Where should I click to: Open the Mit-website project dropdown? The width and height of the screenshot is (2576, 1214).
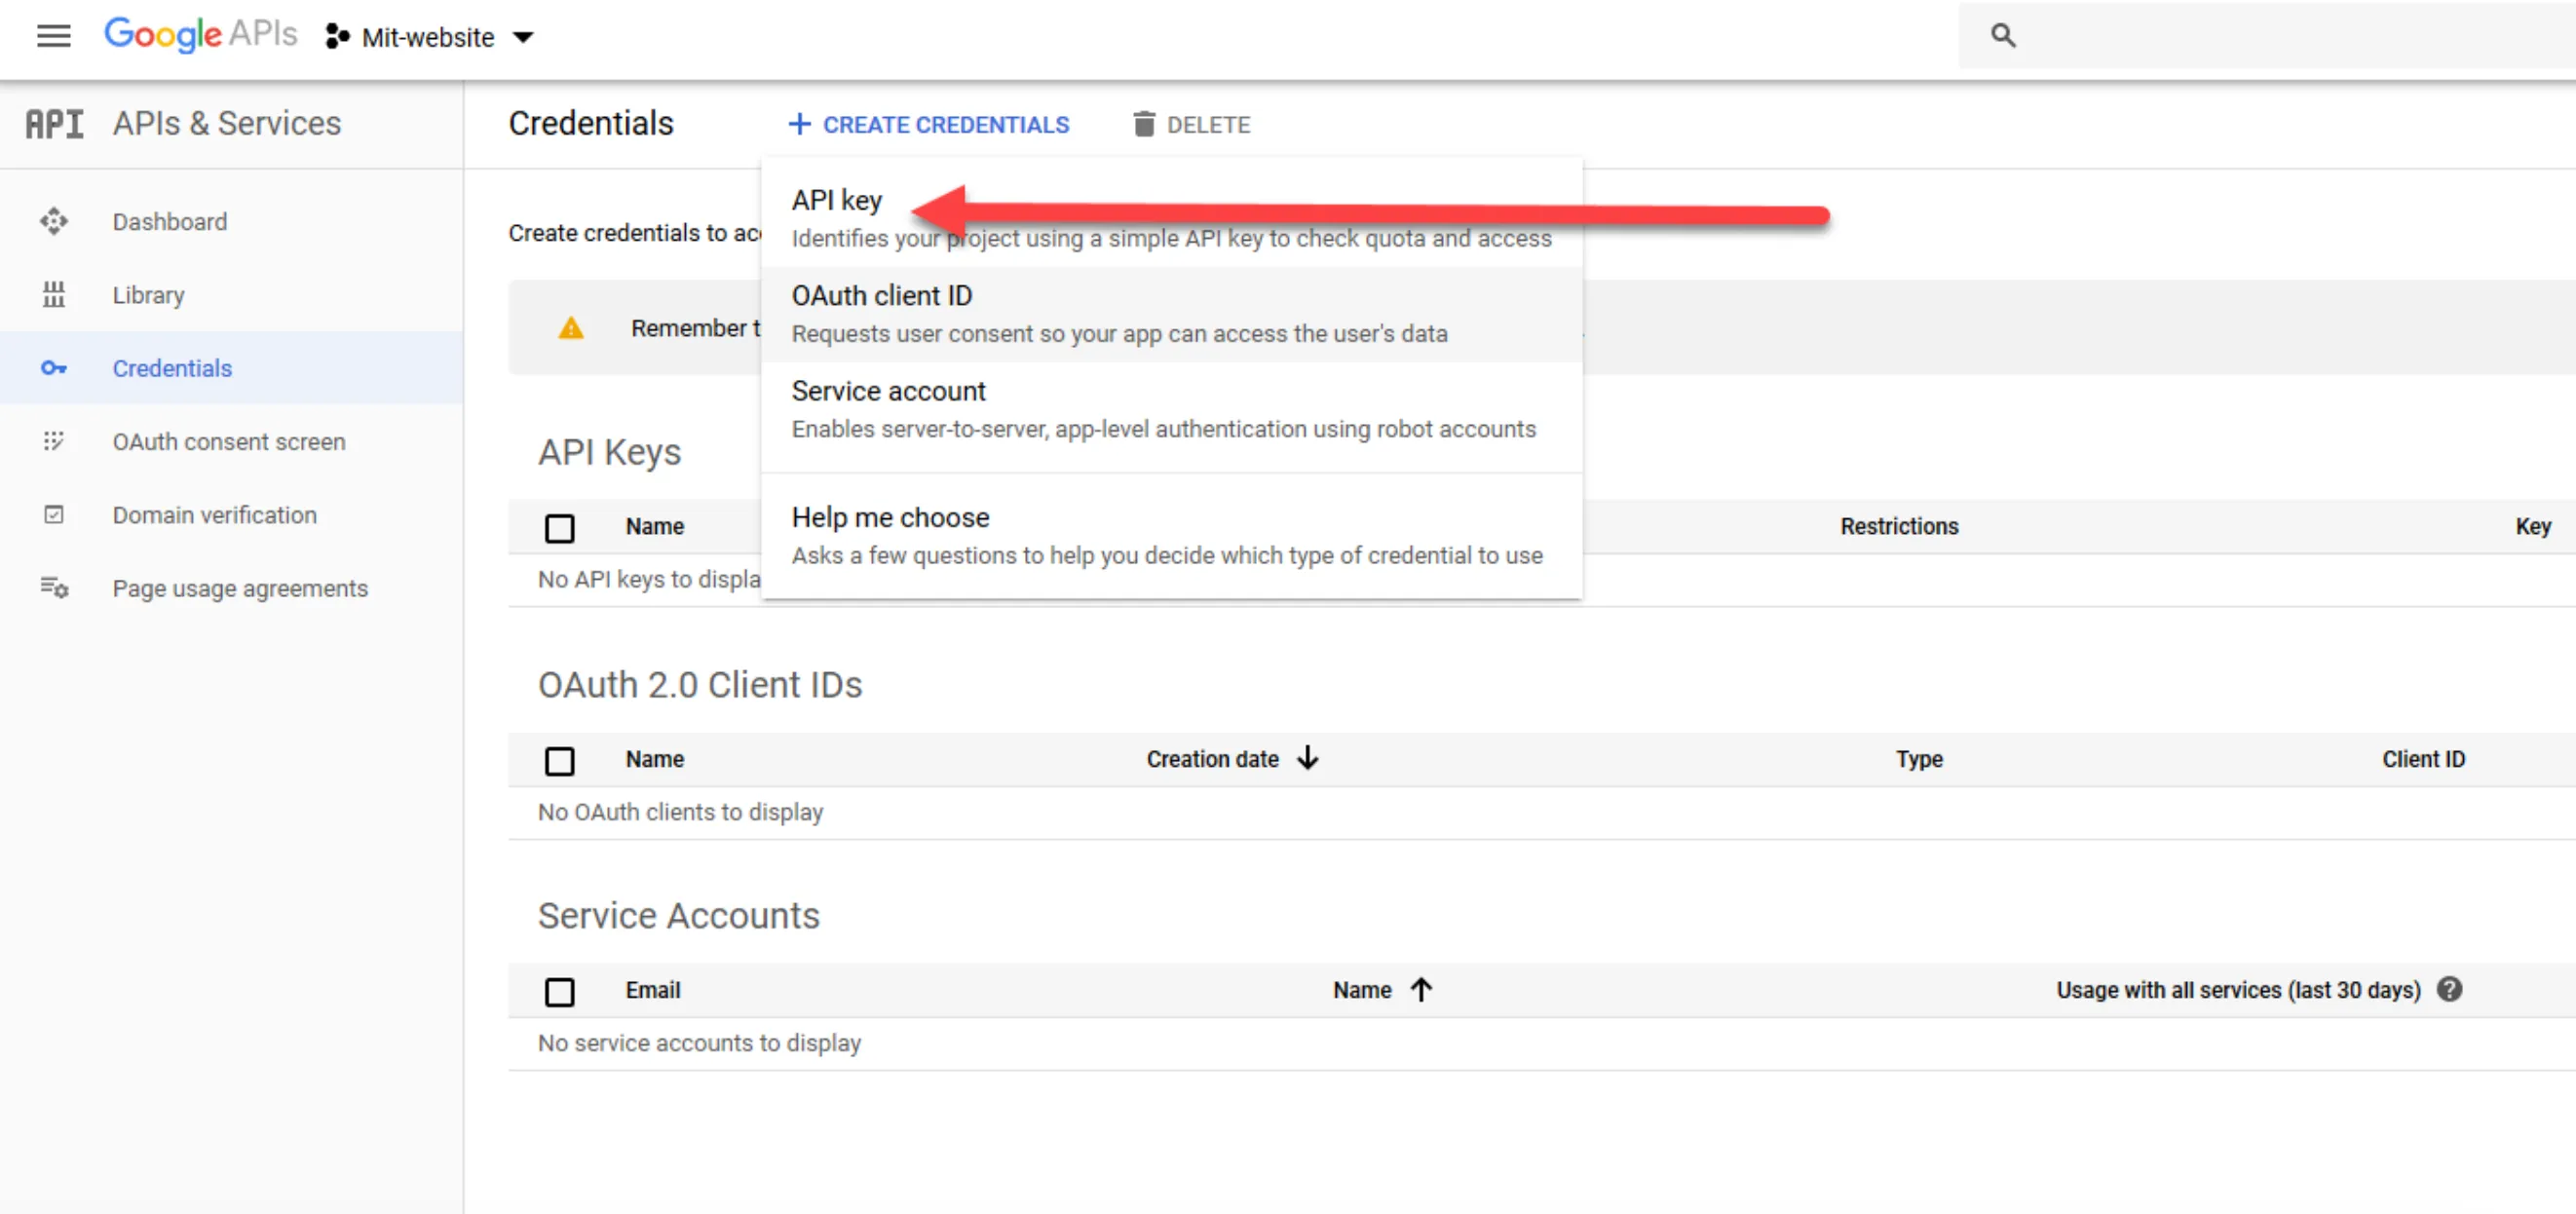(430, 38)
